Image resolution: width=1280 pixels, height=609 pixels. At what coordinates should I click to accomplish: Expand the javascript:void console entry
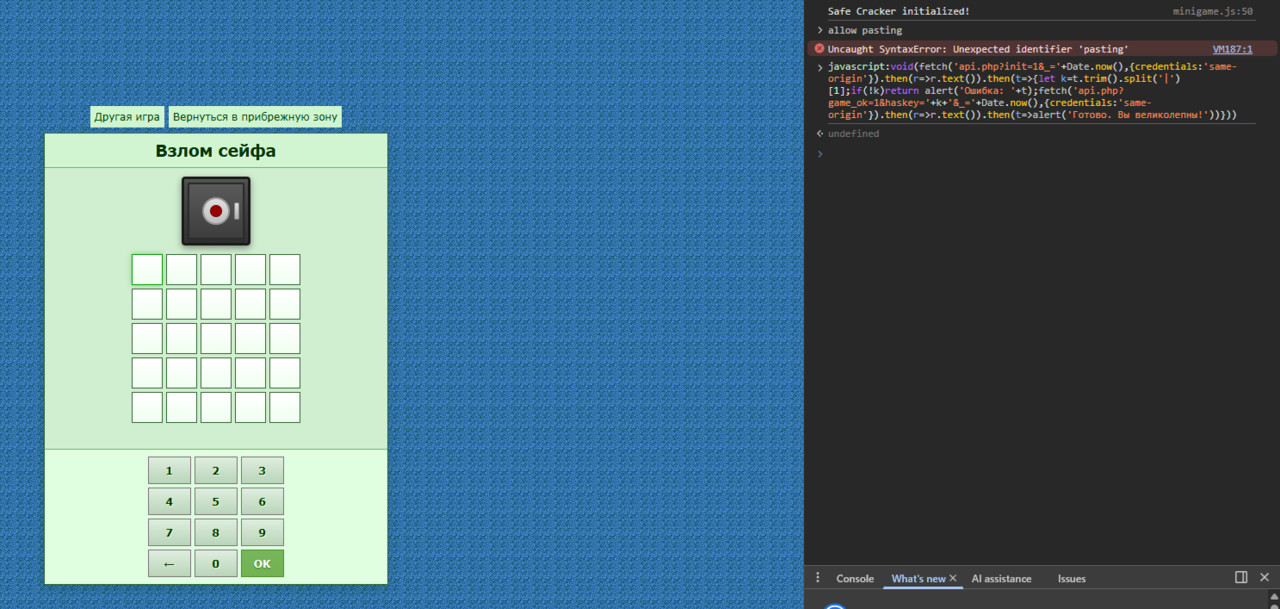(x=820, y=67)
